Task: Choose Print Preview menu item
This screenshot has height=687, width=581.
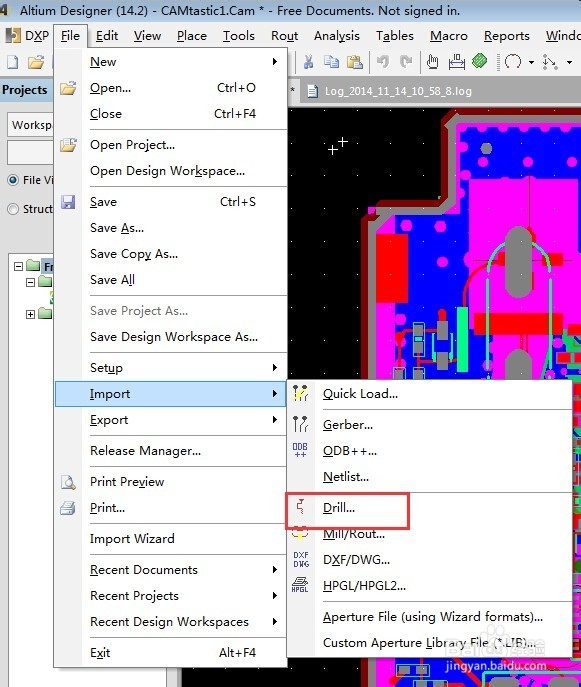Action: 171,482
